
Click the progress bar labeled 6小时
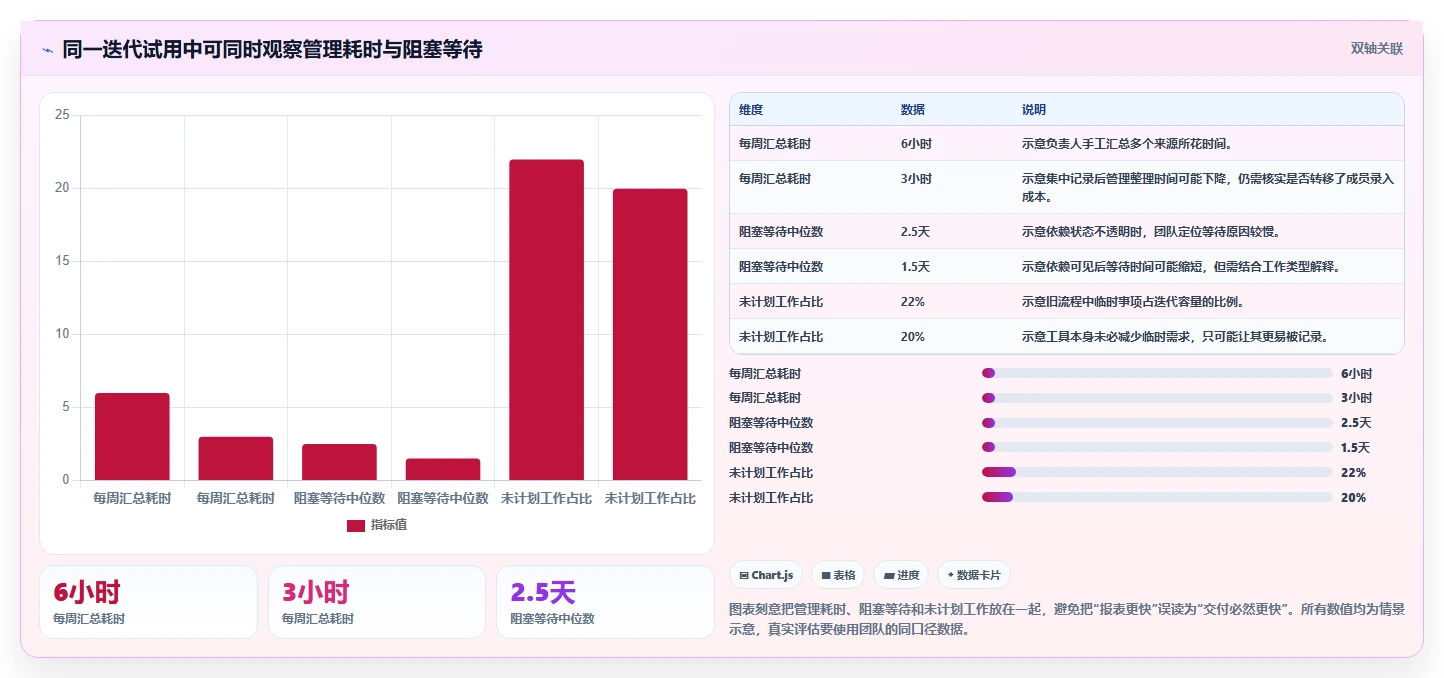pos(1157,373)
